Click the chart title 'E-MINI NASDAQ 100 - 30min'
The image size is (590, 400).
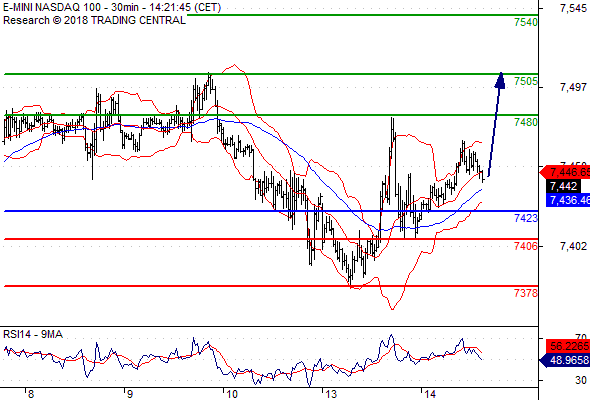(71, 7)
